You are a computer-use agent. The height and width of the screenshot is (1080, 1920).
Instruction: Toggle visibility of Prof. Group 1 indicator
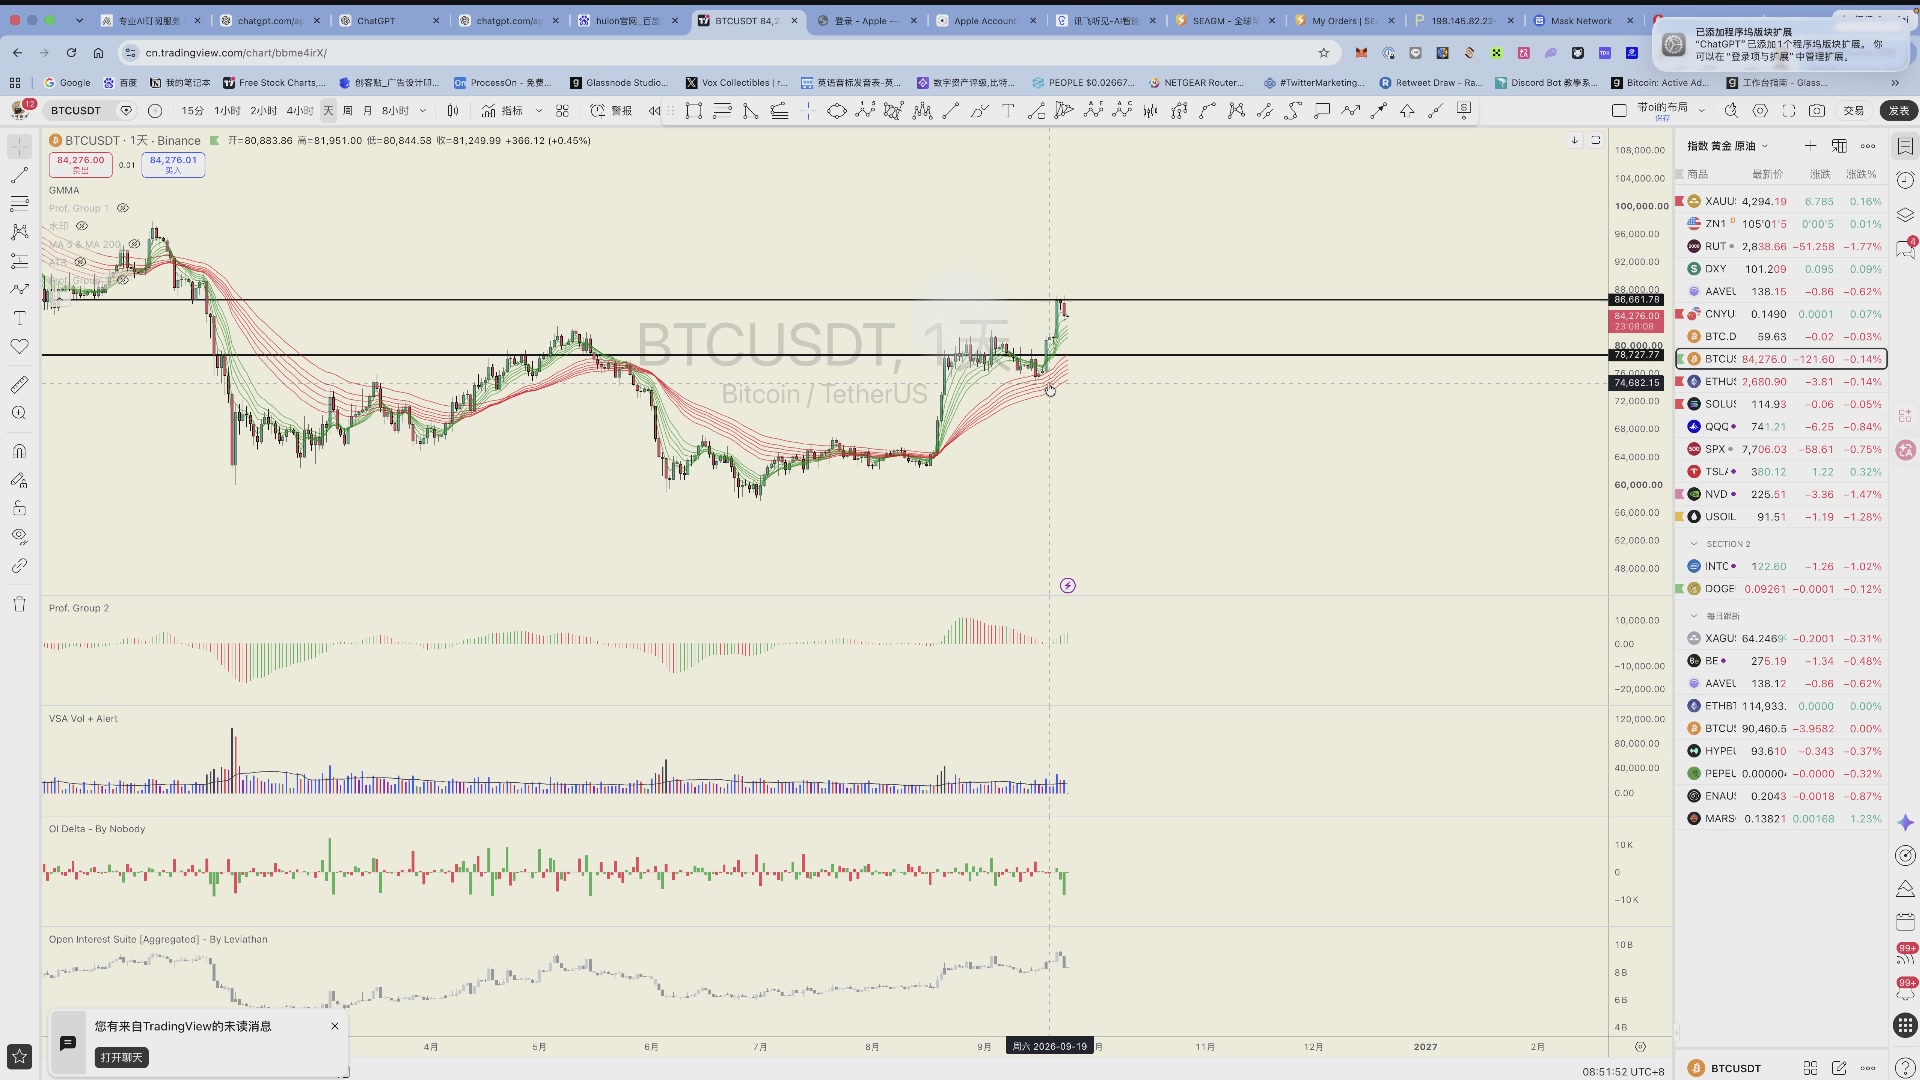(x=123, y=208)
